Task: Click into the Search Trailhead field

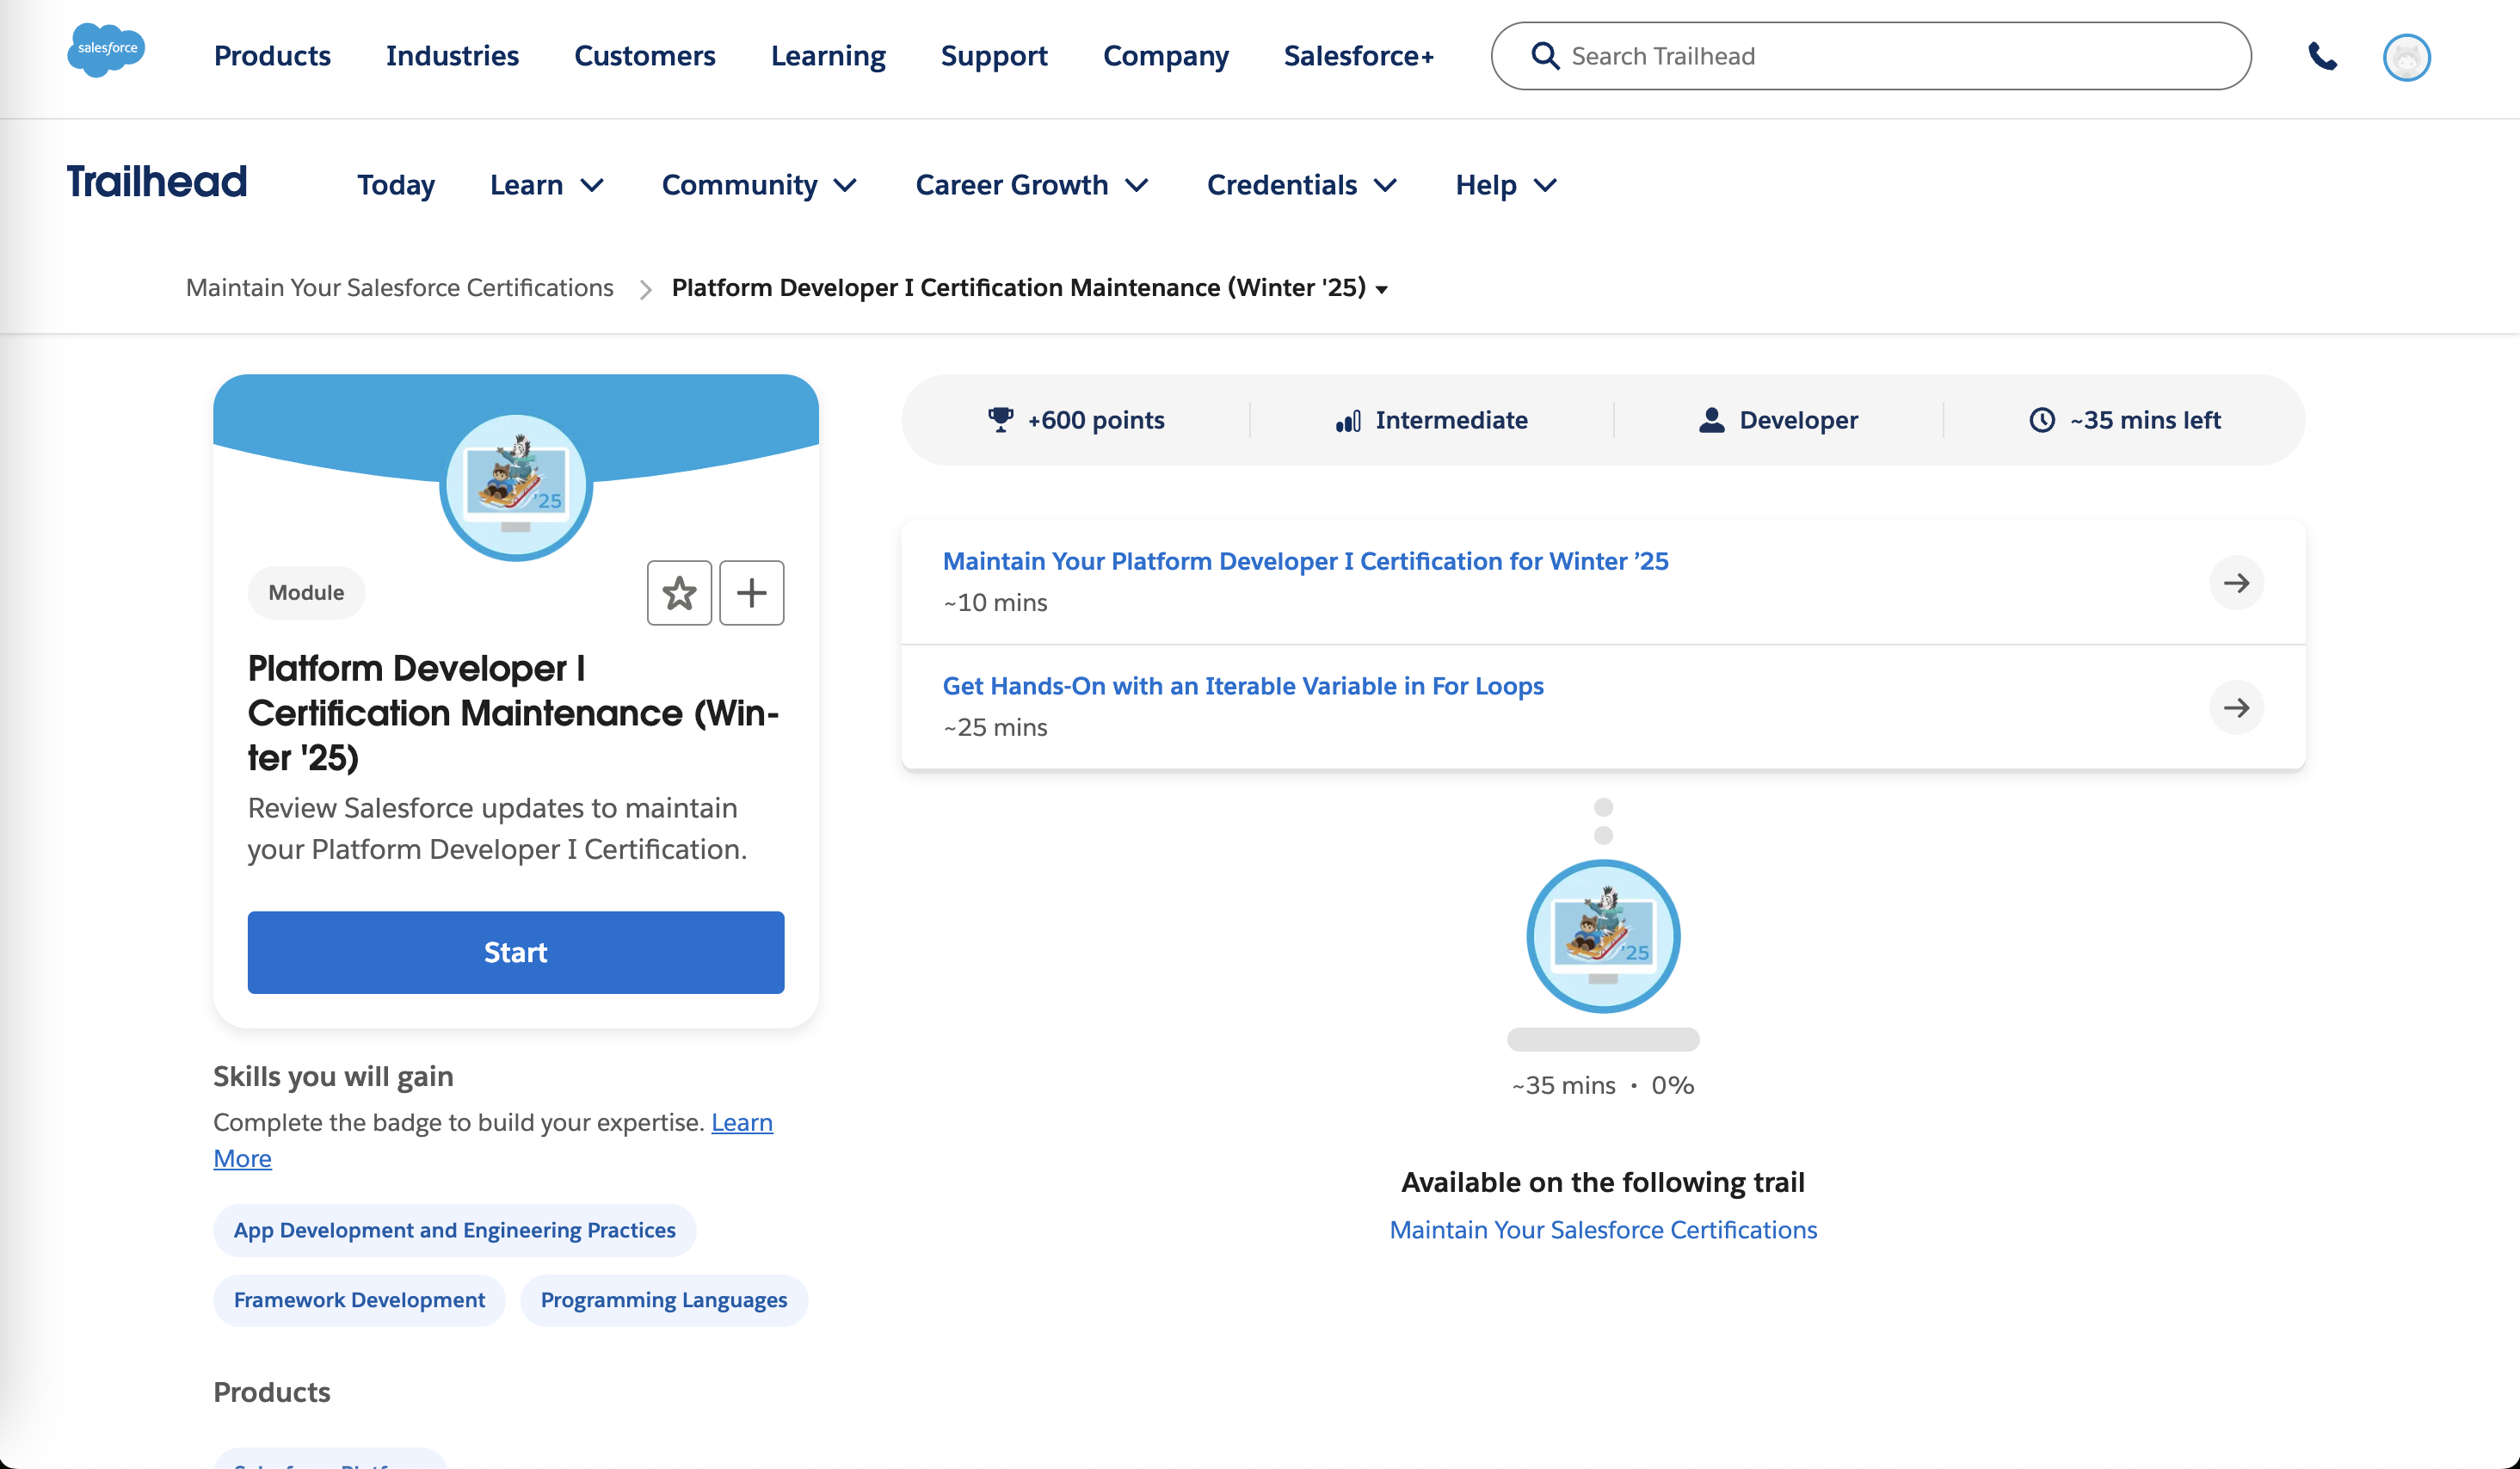Action: (1900, 56)
